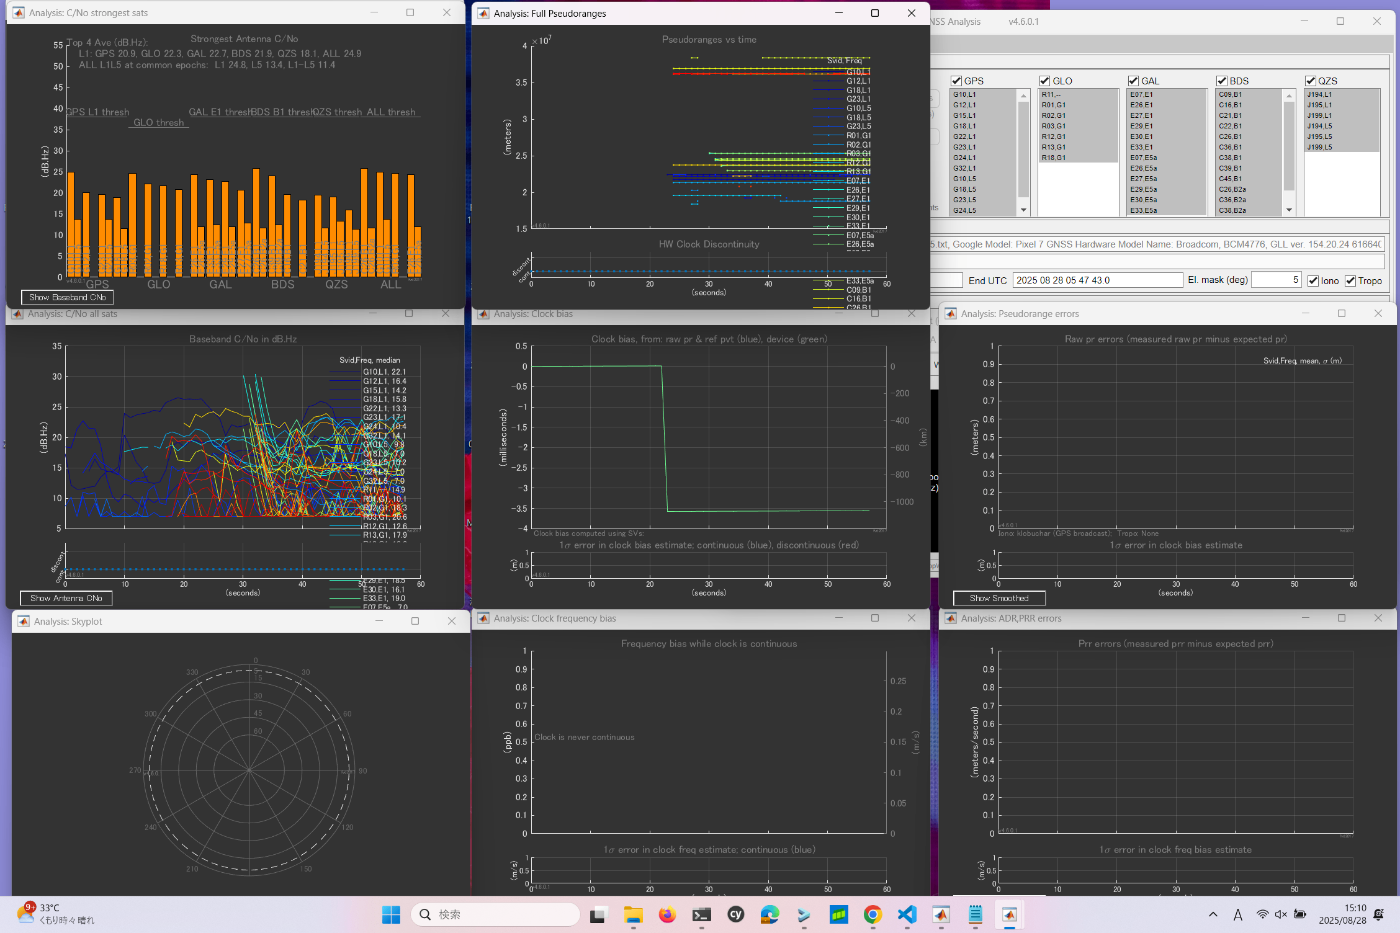Open the Notepad icon in the taskbar
This screenshot has width=1400, height=933.
click(975, 914)
